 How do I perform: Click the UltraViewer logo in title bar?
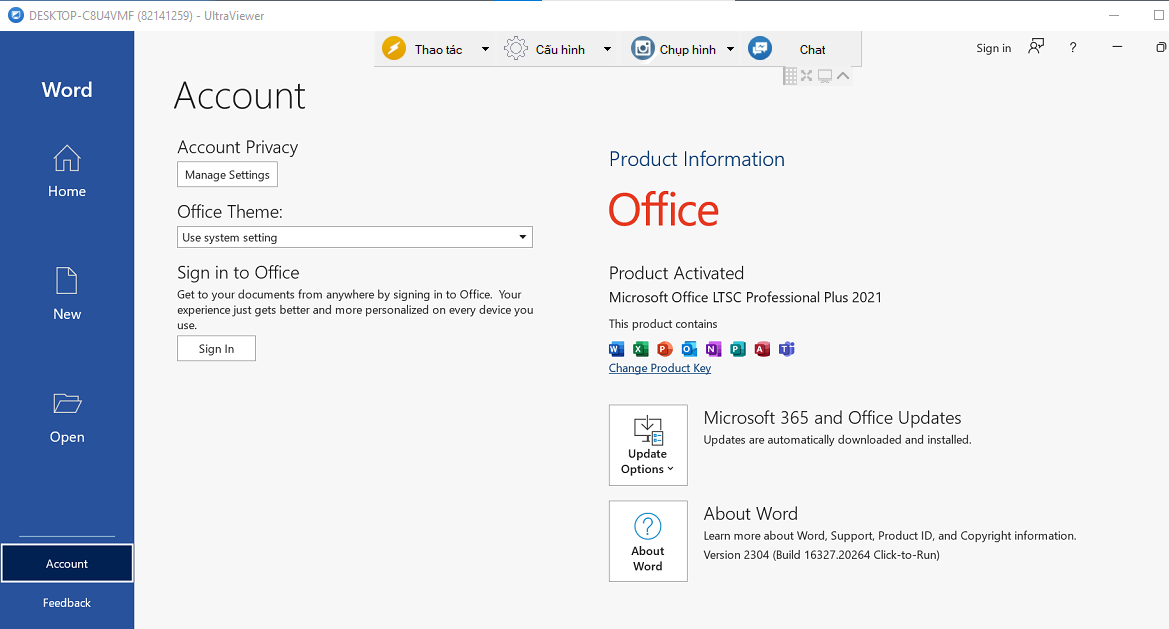tap(15, 15)
